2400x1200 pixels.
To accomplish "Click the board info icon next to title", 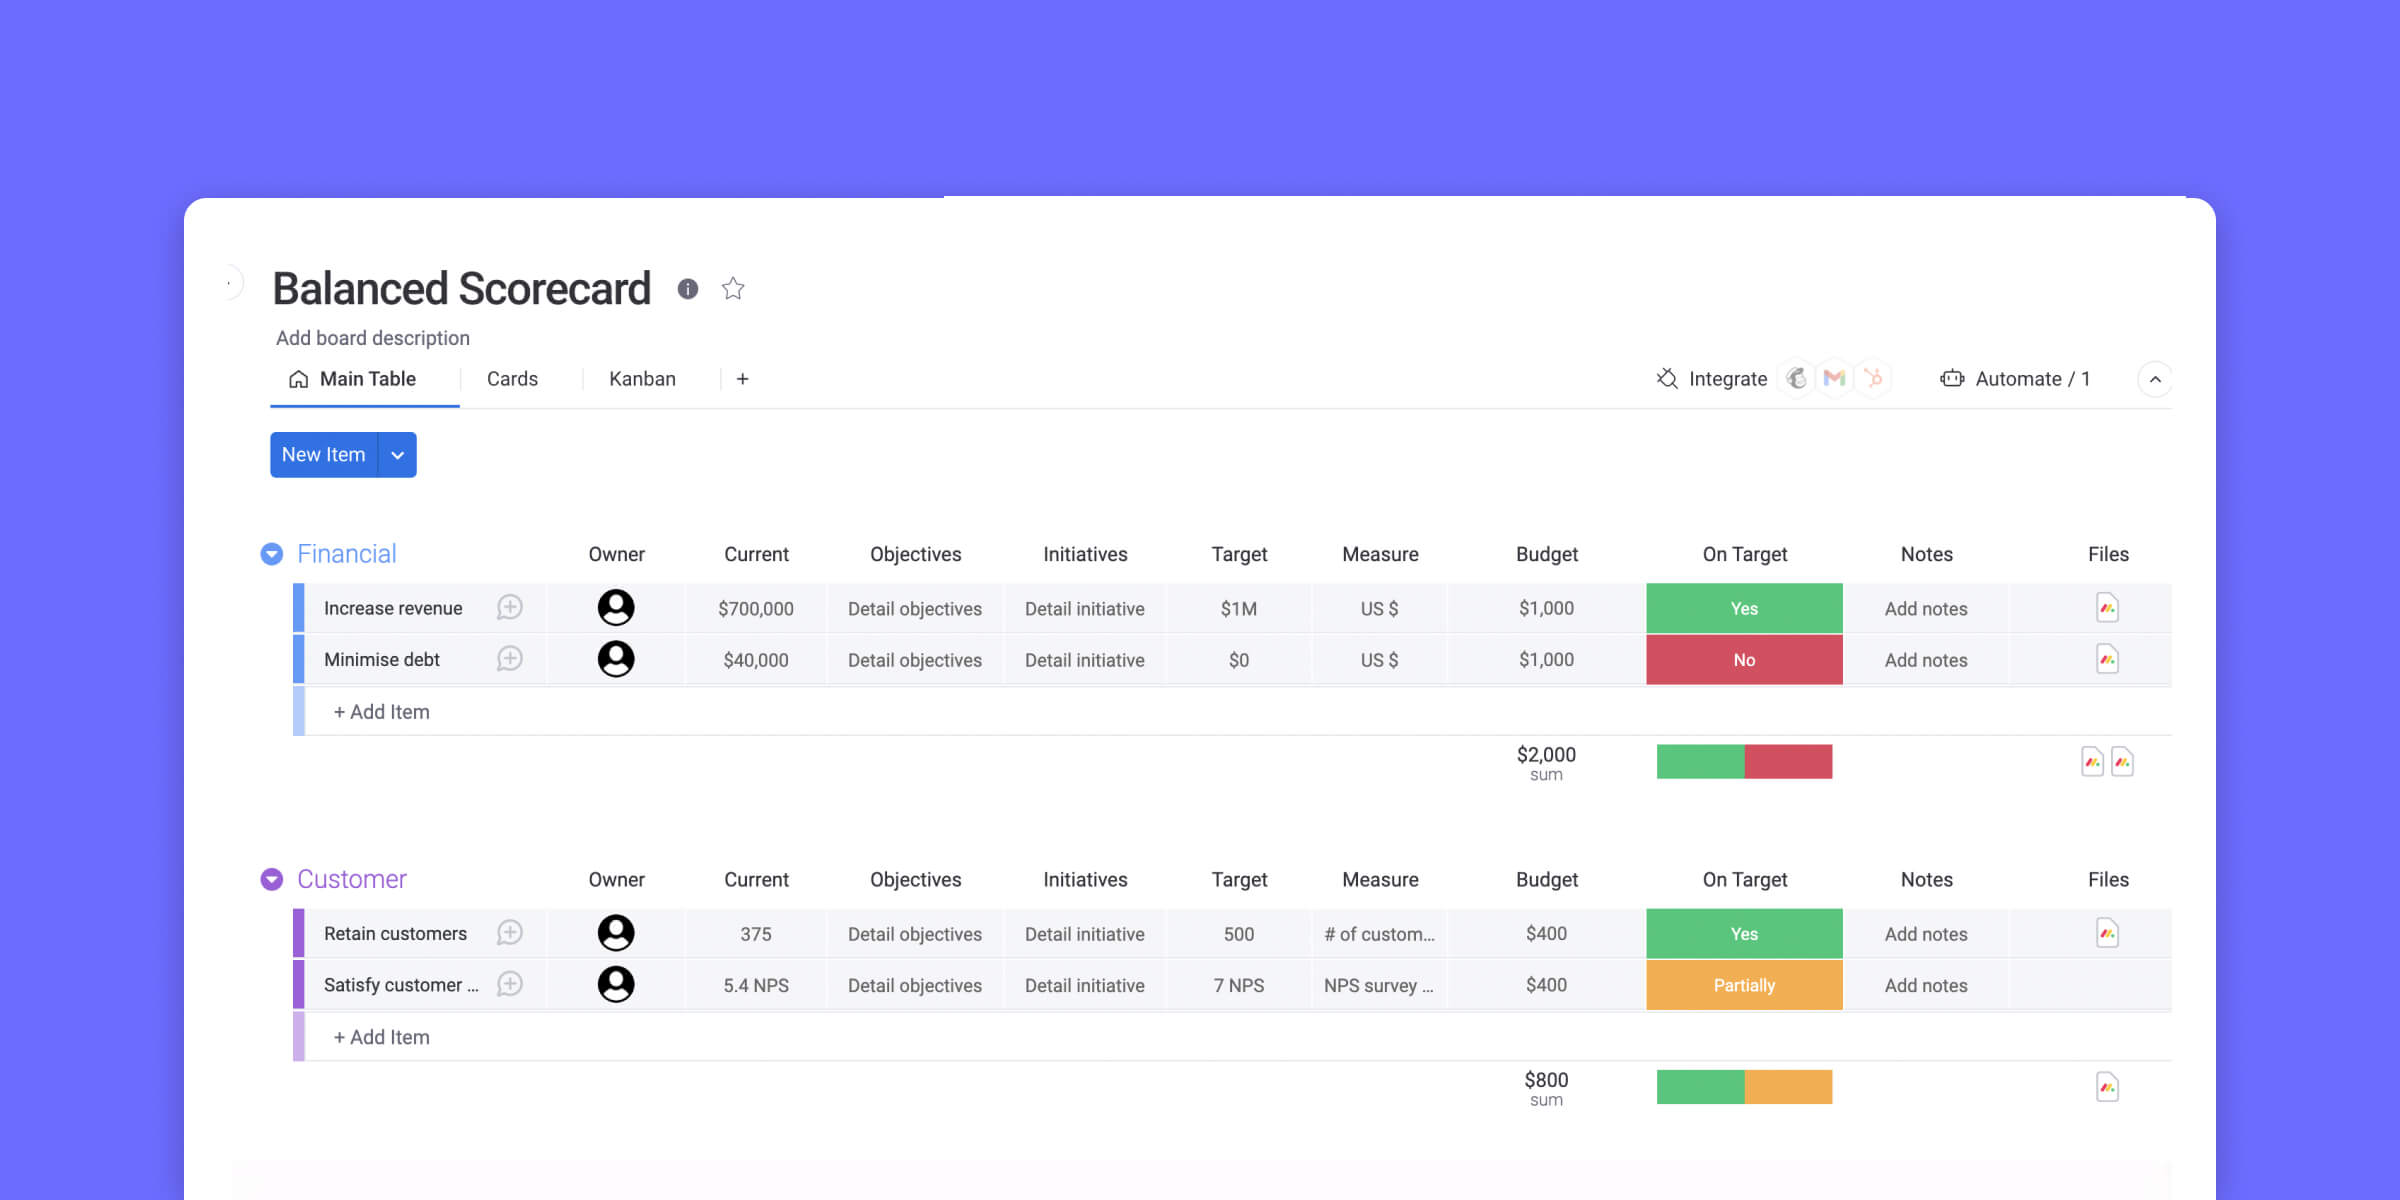I will (687, 289).
